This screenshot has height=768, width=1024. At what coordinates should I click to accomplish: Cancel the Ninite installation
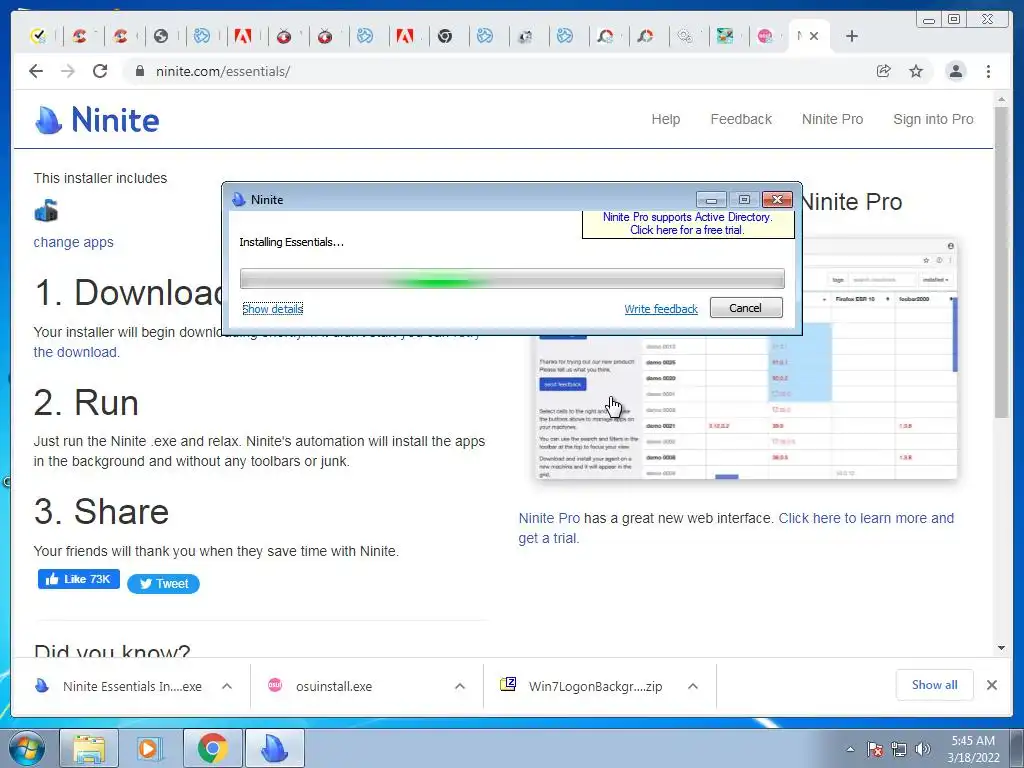[x=746, y=308]
